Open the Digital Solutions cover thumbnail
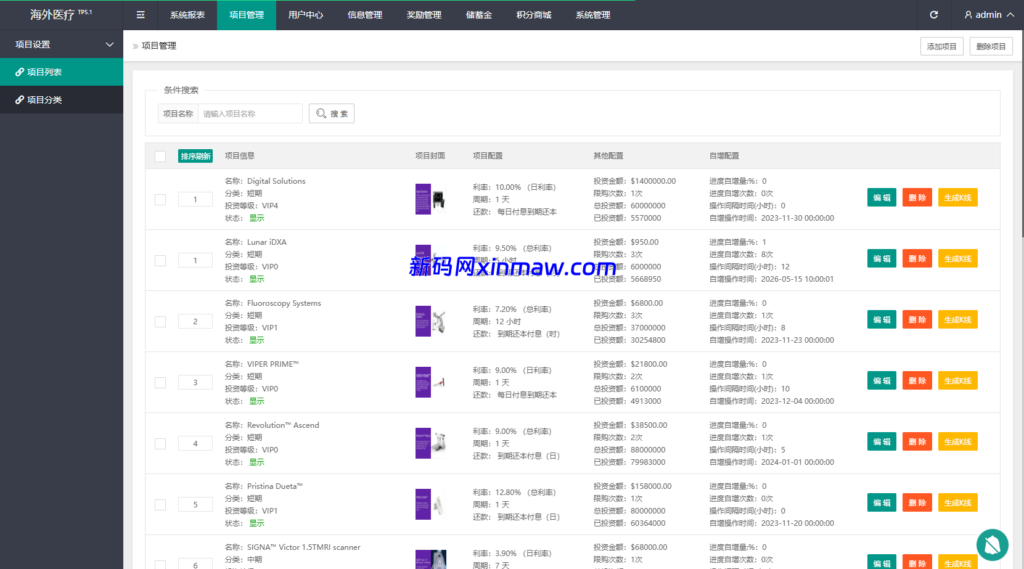 tap(430, 199)
